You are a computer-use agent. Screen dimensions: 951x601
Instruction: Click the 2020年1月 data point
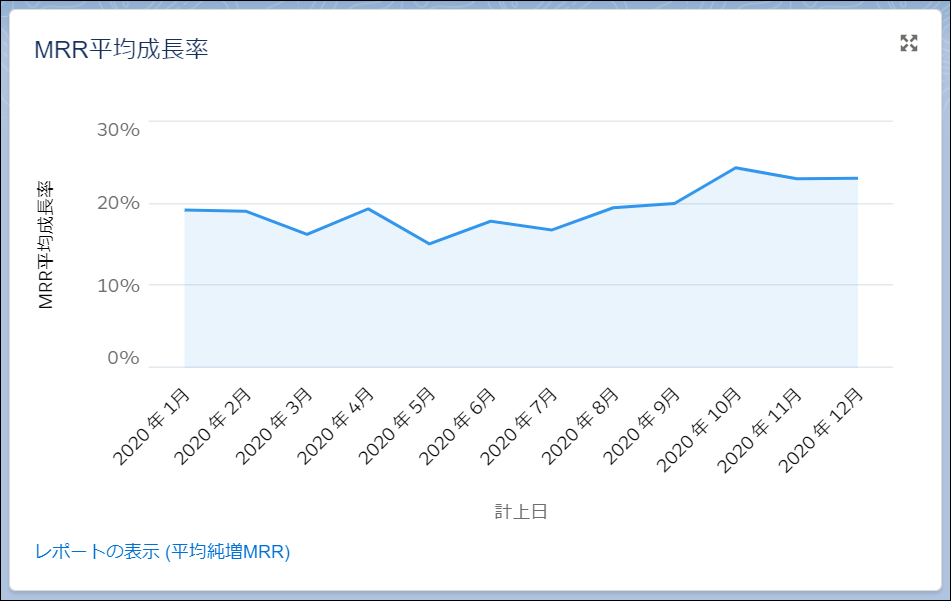pos(186,209)
